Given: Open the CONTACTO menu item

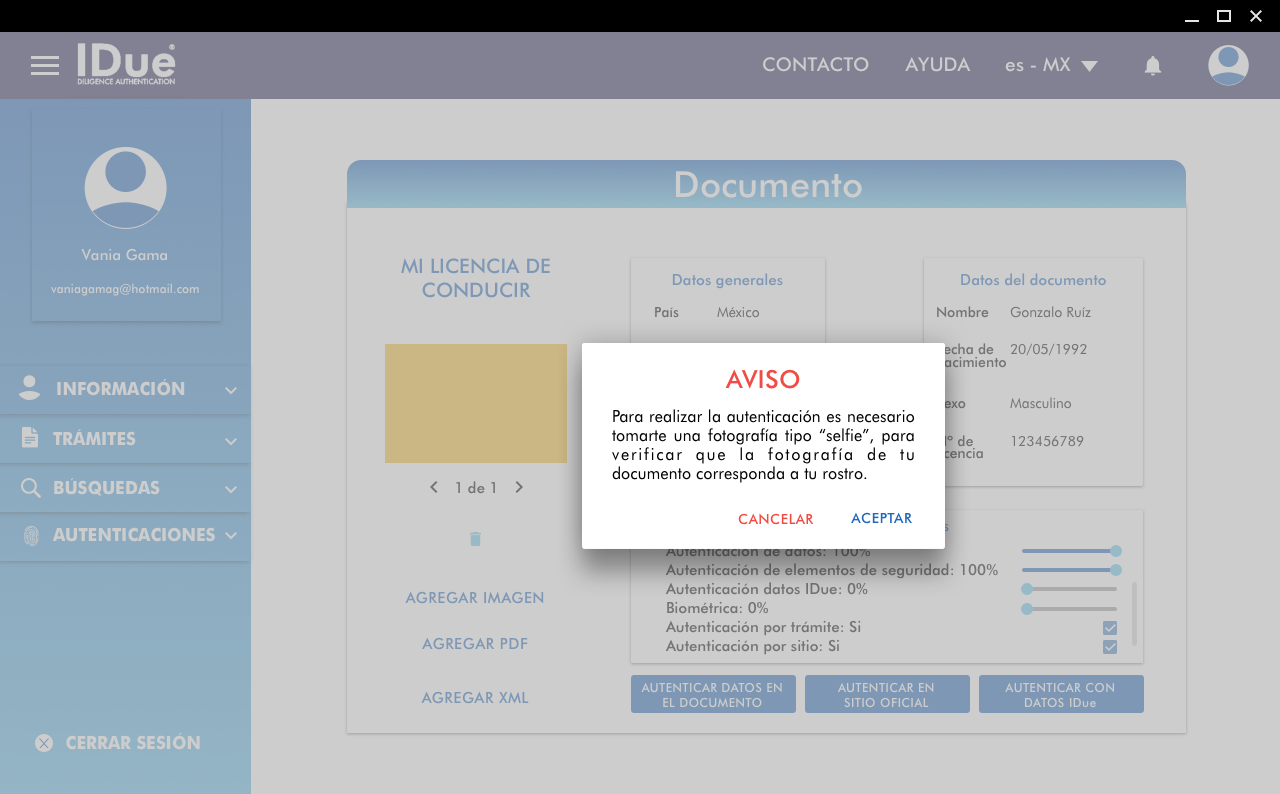Looking at the screenshot, I should coord(815,65).
